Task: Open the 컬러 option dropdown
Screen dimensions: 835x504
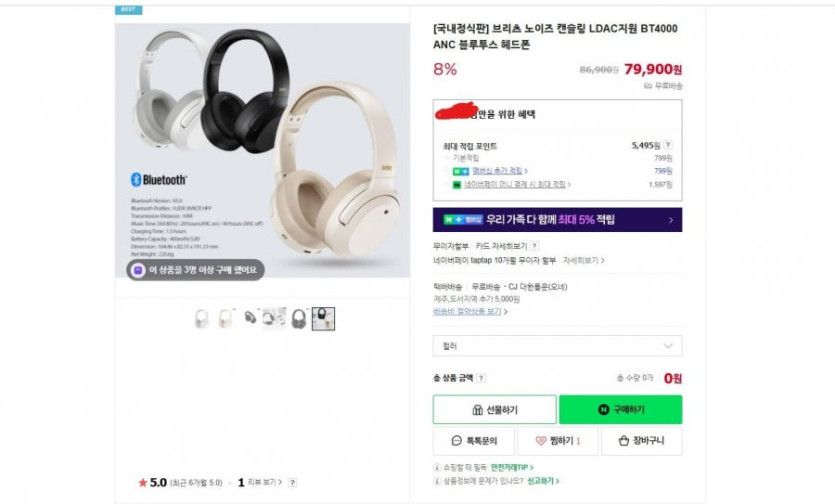Action: coord(558,346)
